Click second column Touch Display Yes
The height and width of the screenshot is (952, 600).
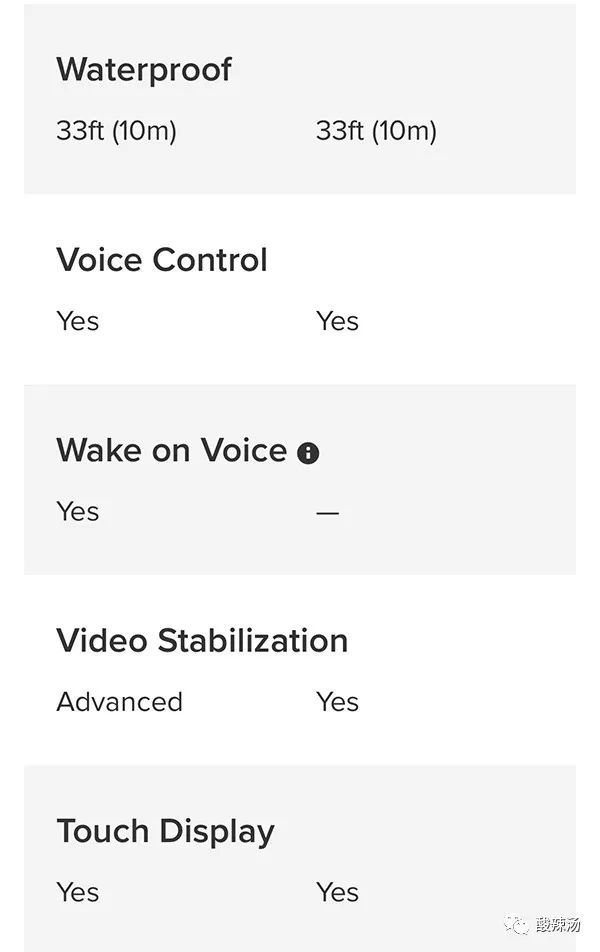[x=337, y=892]
